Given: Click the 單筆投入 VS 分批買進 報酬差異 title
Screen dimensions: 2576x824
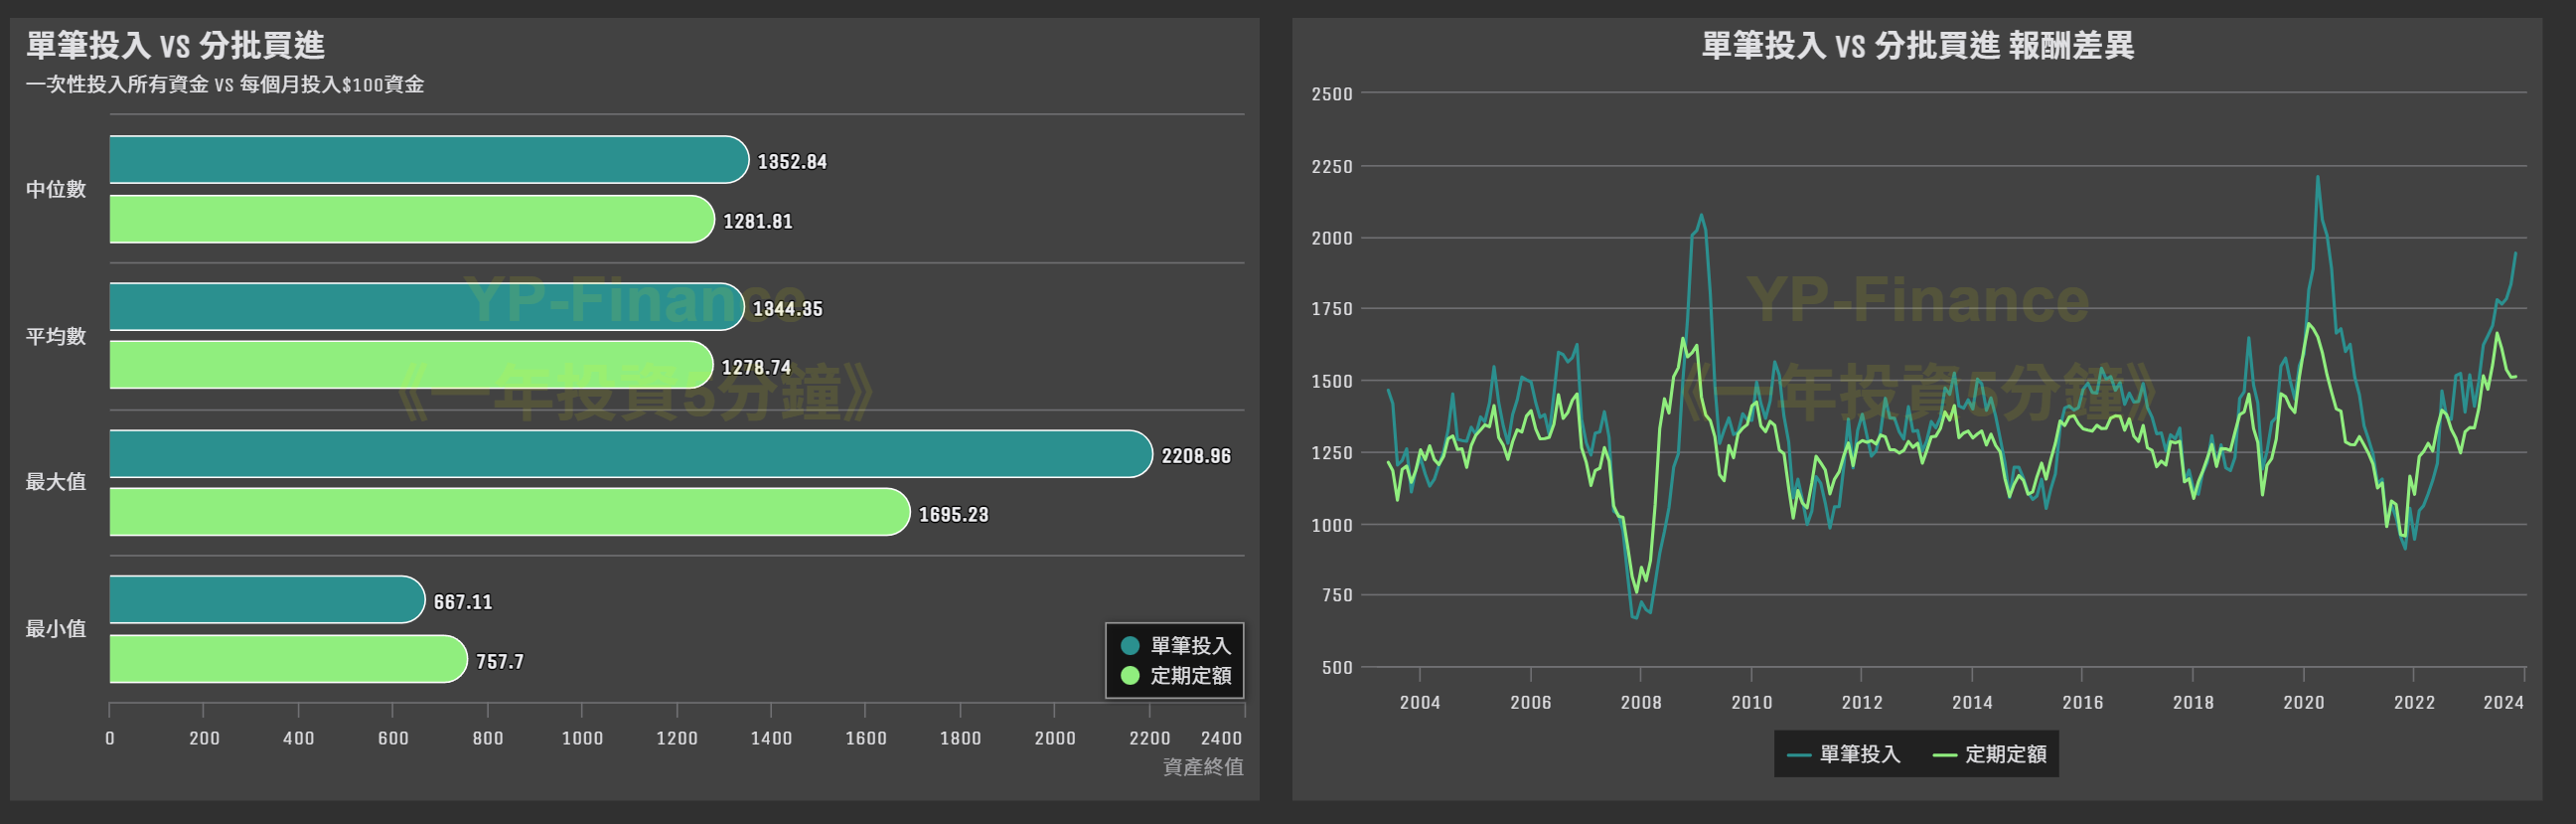Looking at the screenshot, I should pos(1917,45).
